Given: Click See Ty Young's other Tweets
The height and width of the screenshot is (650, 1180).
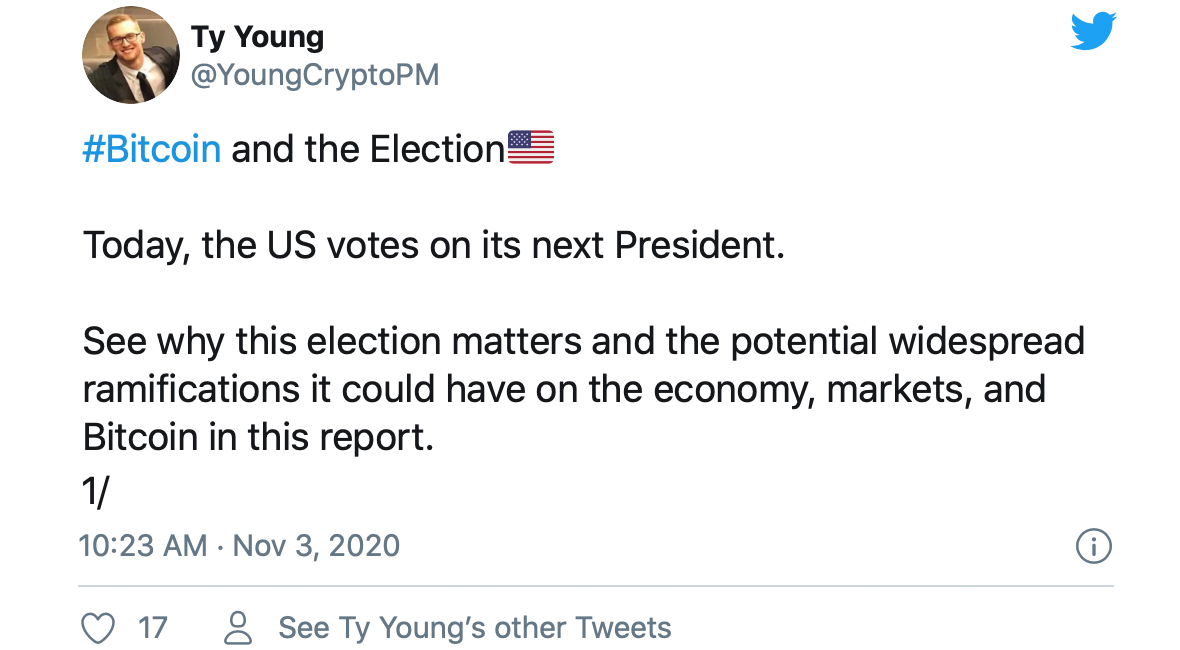Looking at the screenshot, I should coord(474,628).
